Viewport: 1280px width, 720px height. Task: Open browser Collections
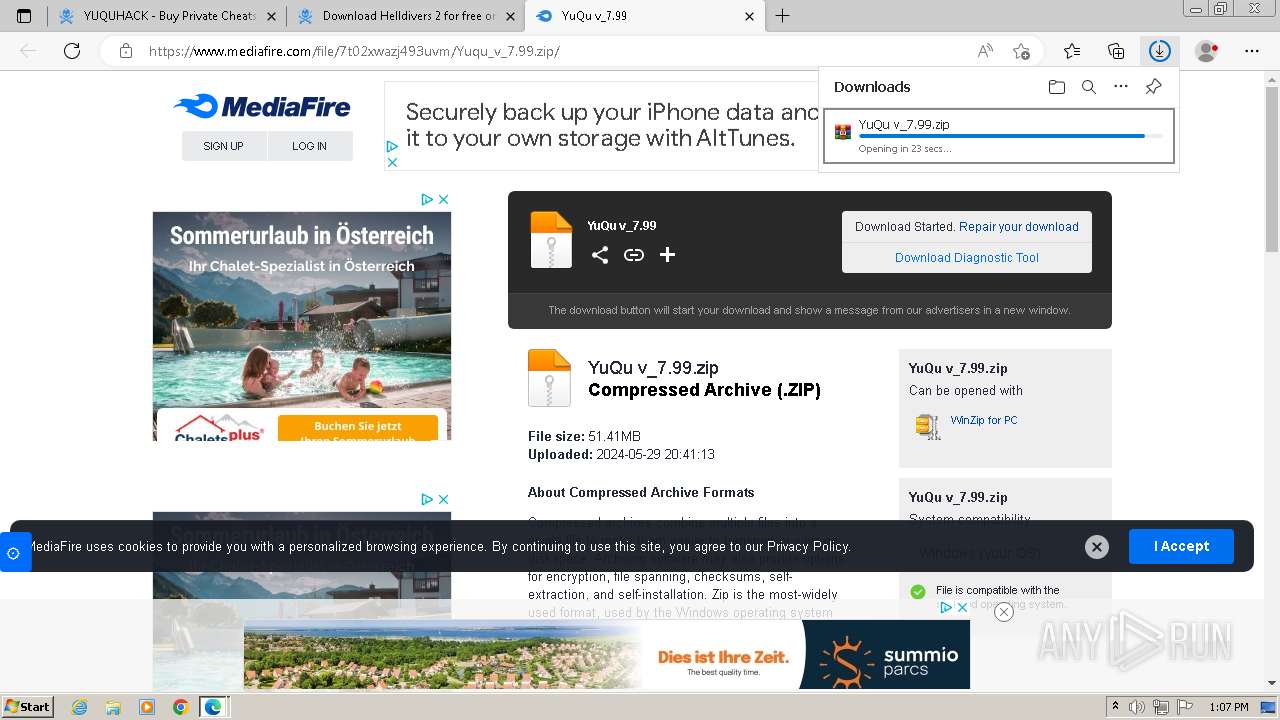tap(1116, 51)
